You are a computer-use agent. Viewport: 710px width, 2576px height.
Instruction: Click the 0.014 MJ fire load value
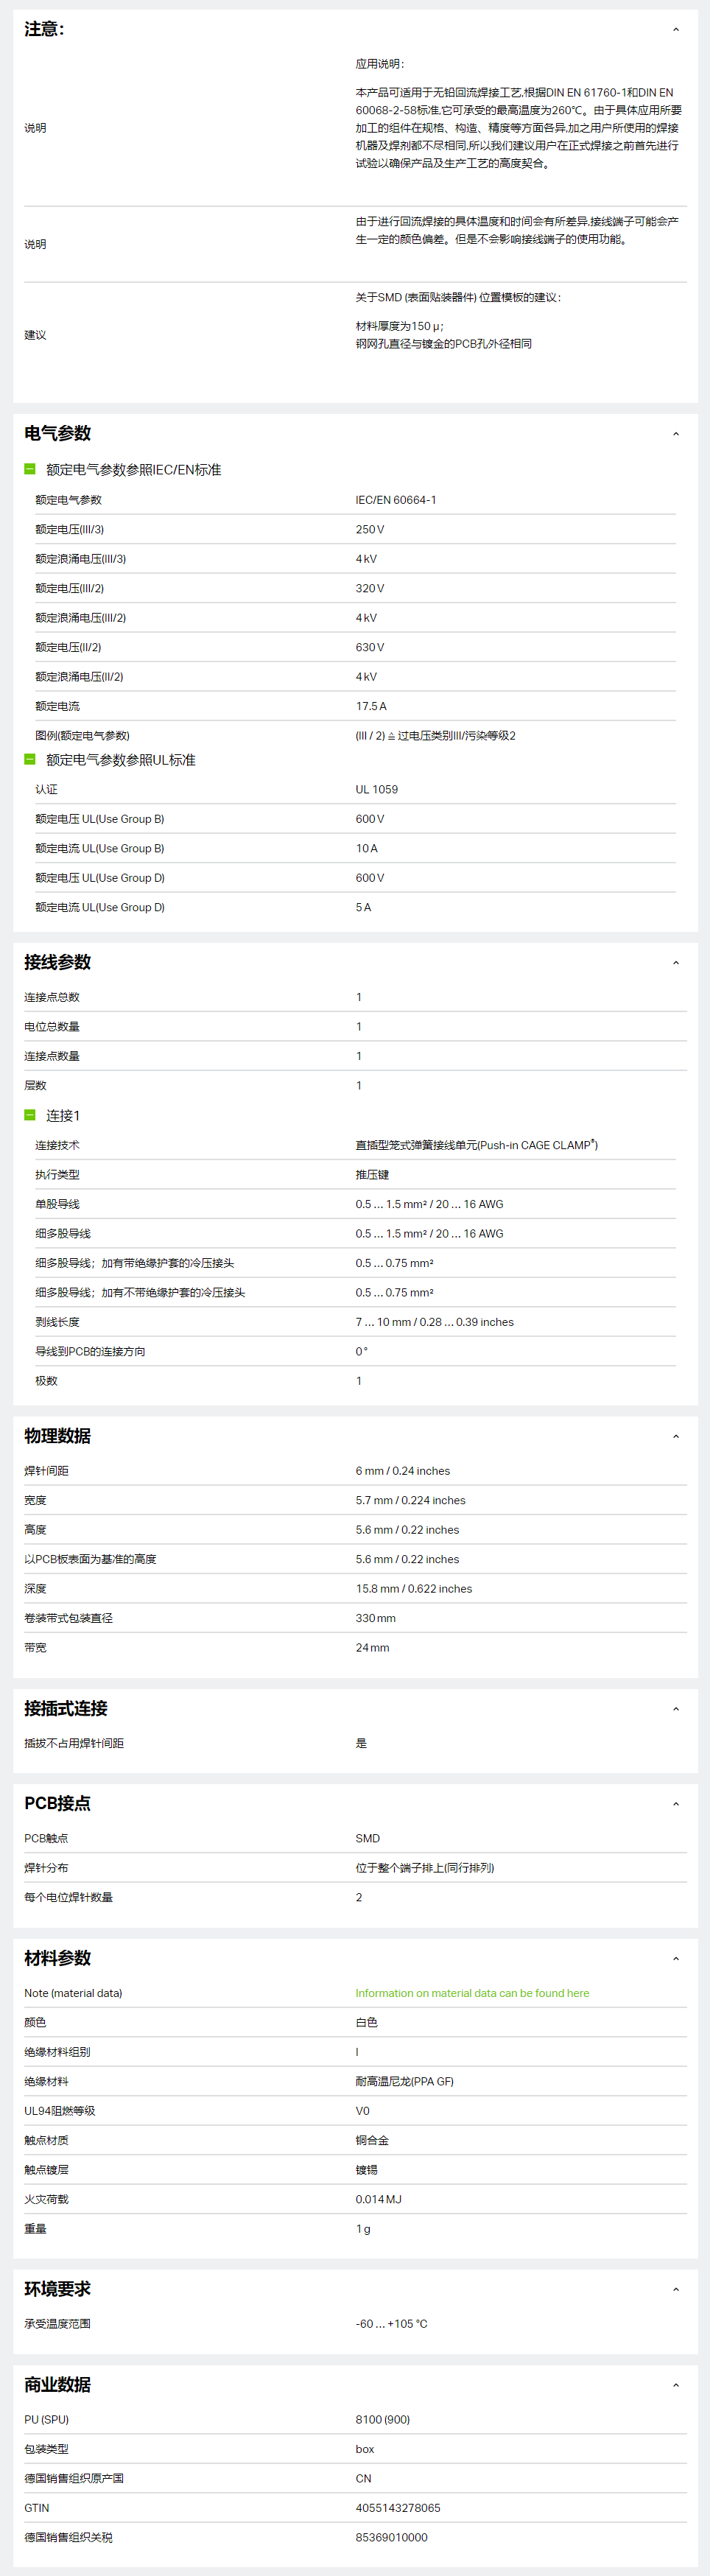pyautogui.click(x=379, y=2199)
